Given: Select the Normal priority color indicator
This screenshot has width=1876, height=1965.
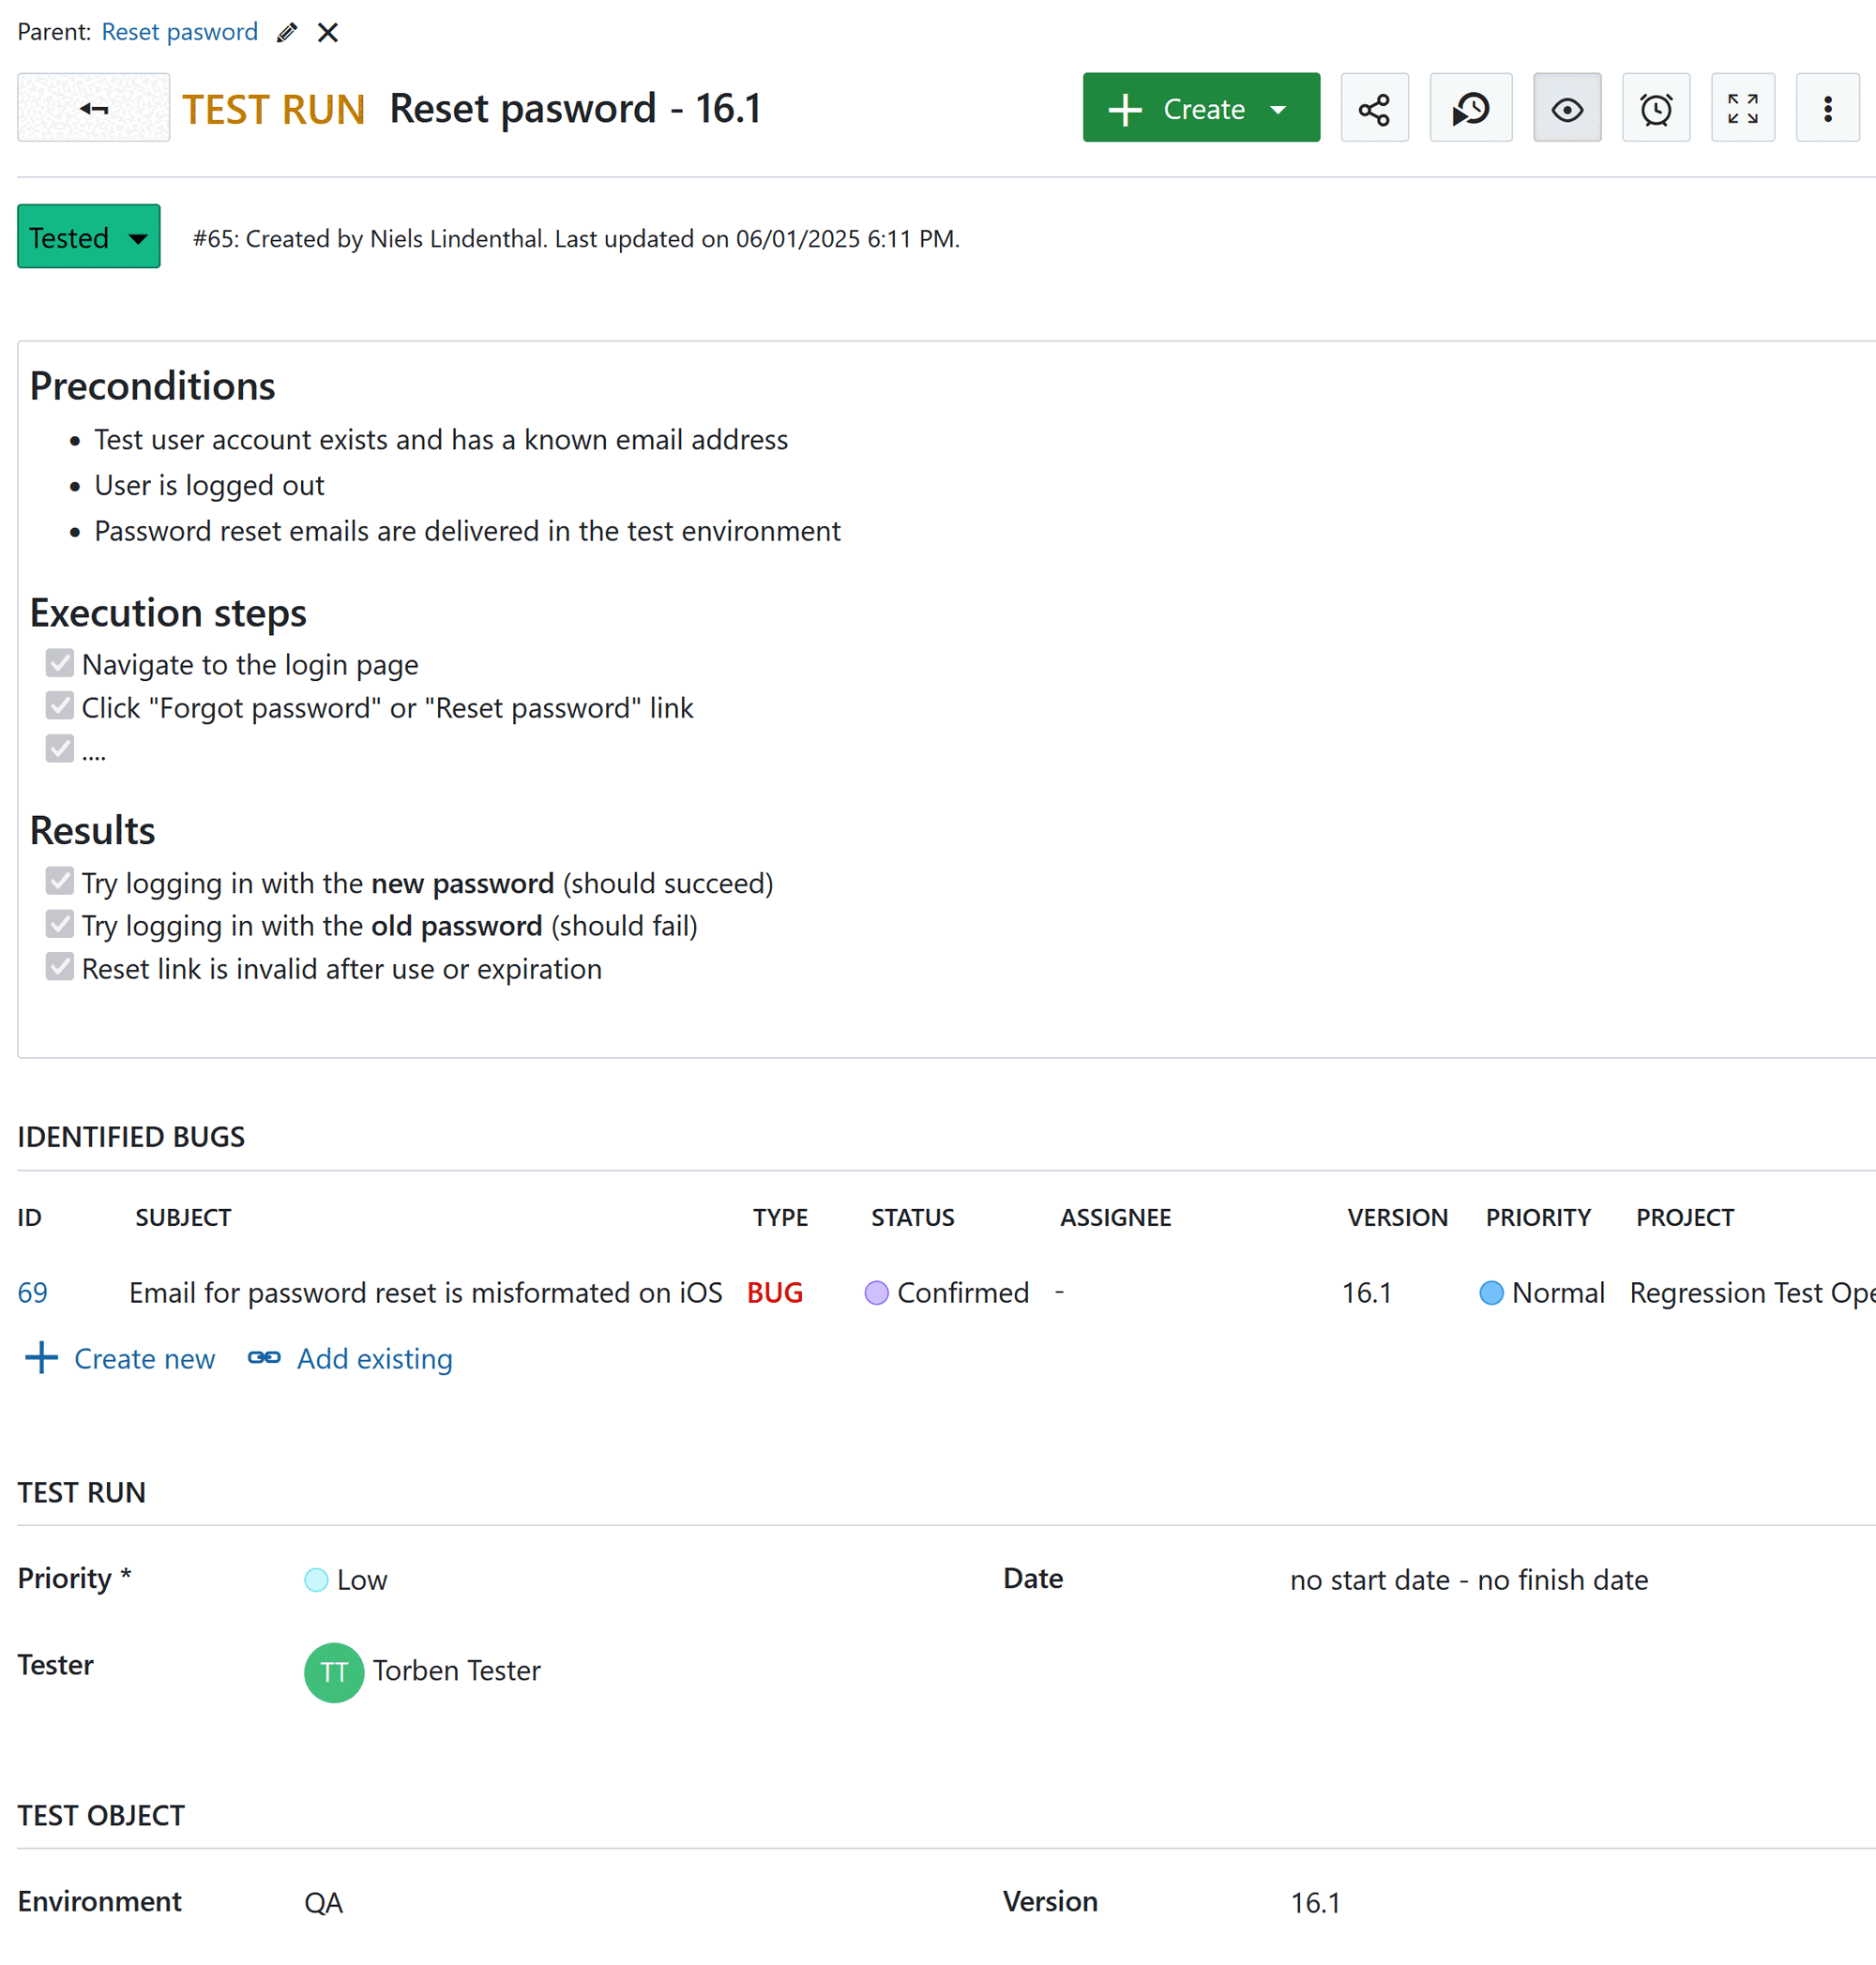Looking at the screenshot, I should (1492, 1292).
